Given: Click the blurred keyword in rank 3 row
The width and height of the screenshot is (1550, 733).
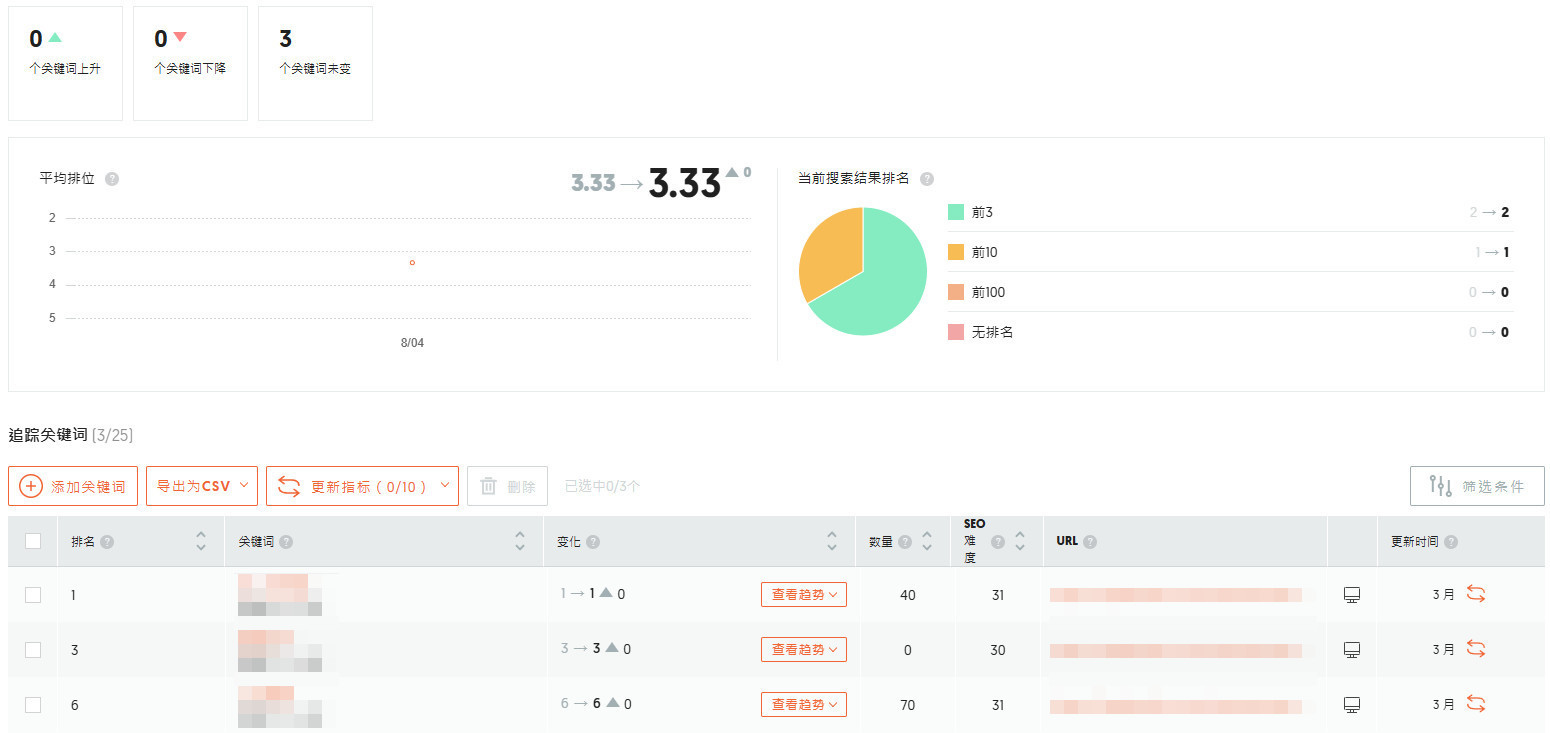Looking at the screenshot, I should pos(280,650).
